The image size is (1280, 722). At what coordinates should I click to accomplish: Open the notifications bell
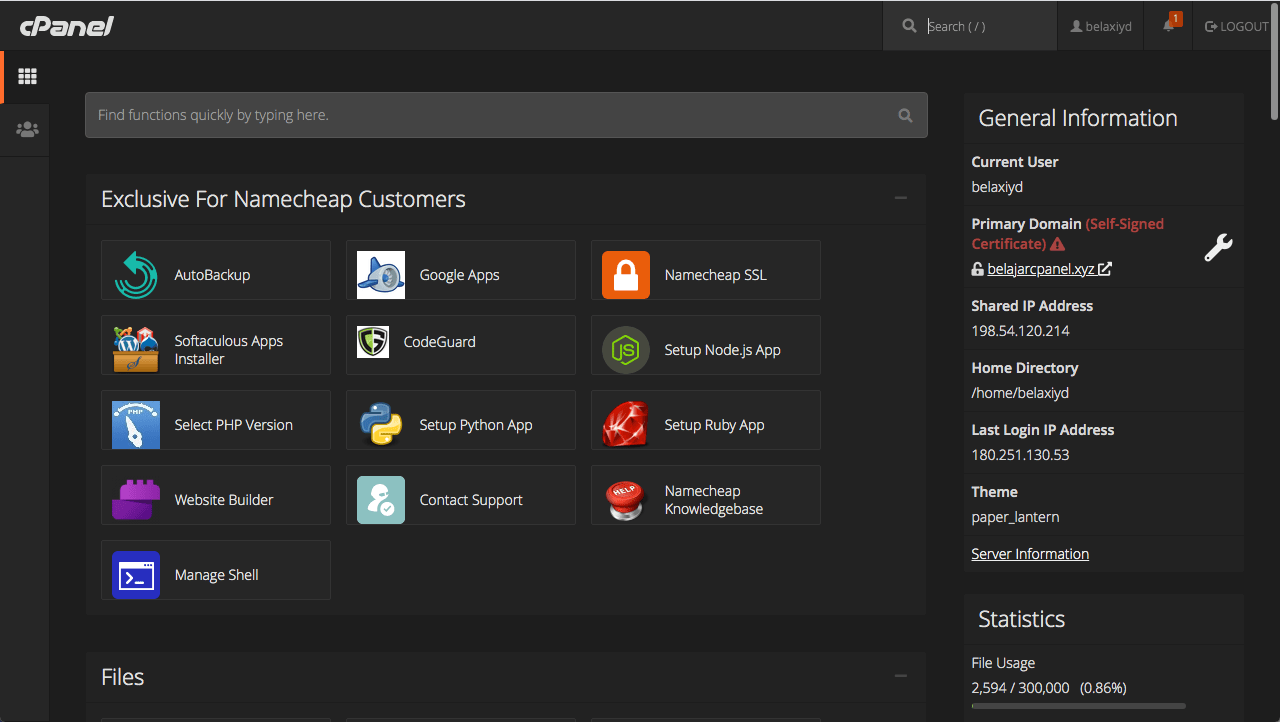1168,26
